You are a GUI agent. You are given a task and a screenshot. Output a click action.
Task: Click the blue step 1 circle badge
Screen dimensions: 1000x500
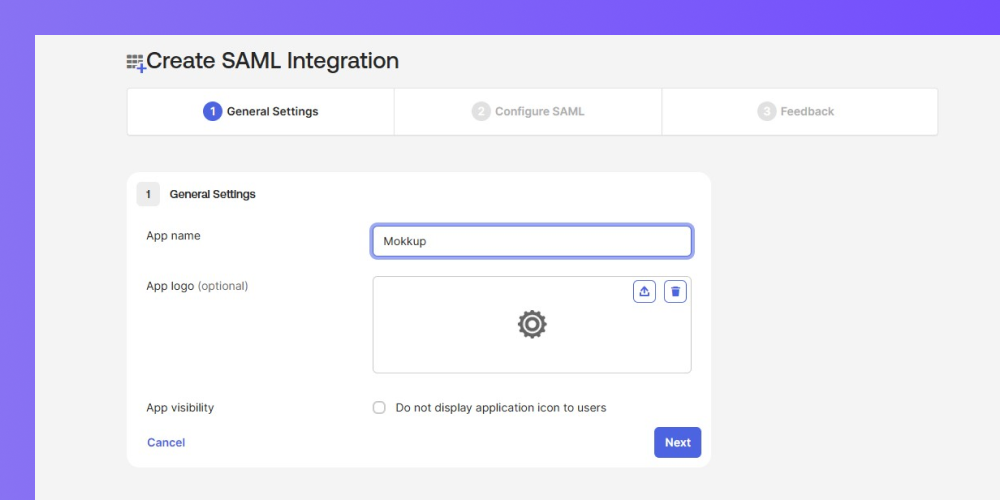tap(212, 112)
